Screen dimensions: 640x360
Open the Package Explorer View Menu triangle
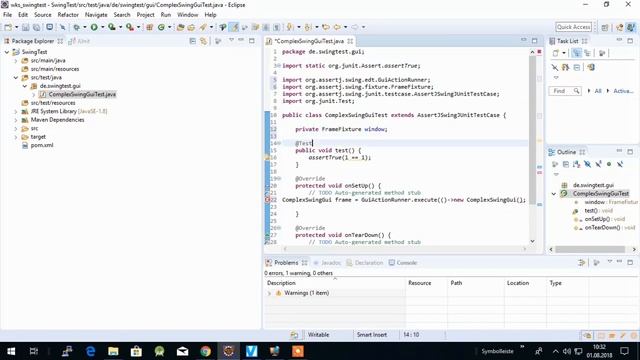click(231, 40)
